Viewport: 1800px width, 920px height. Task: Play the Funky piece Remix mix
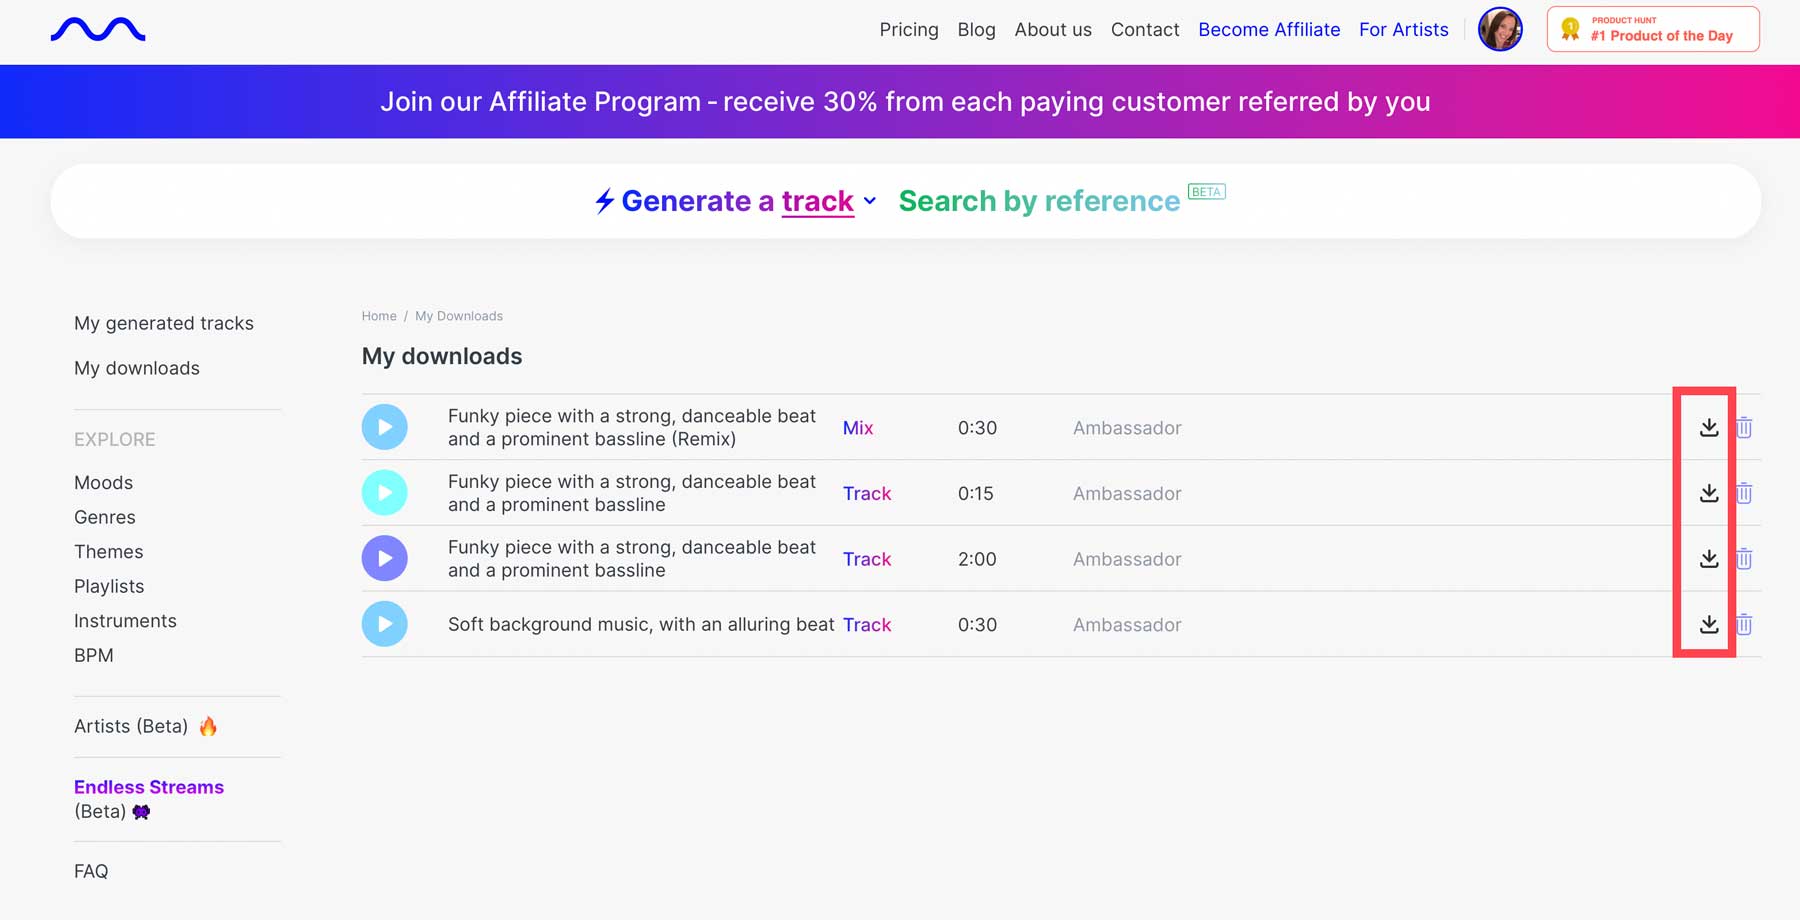(x=384, y=427)
